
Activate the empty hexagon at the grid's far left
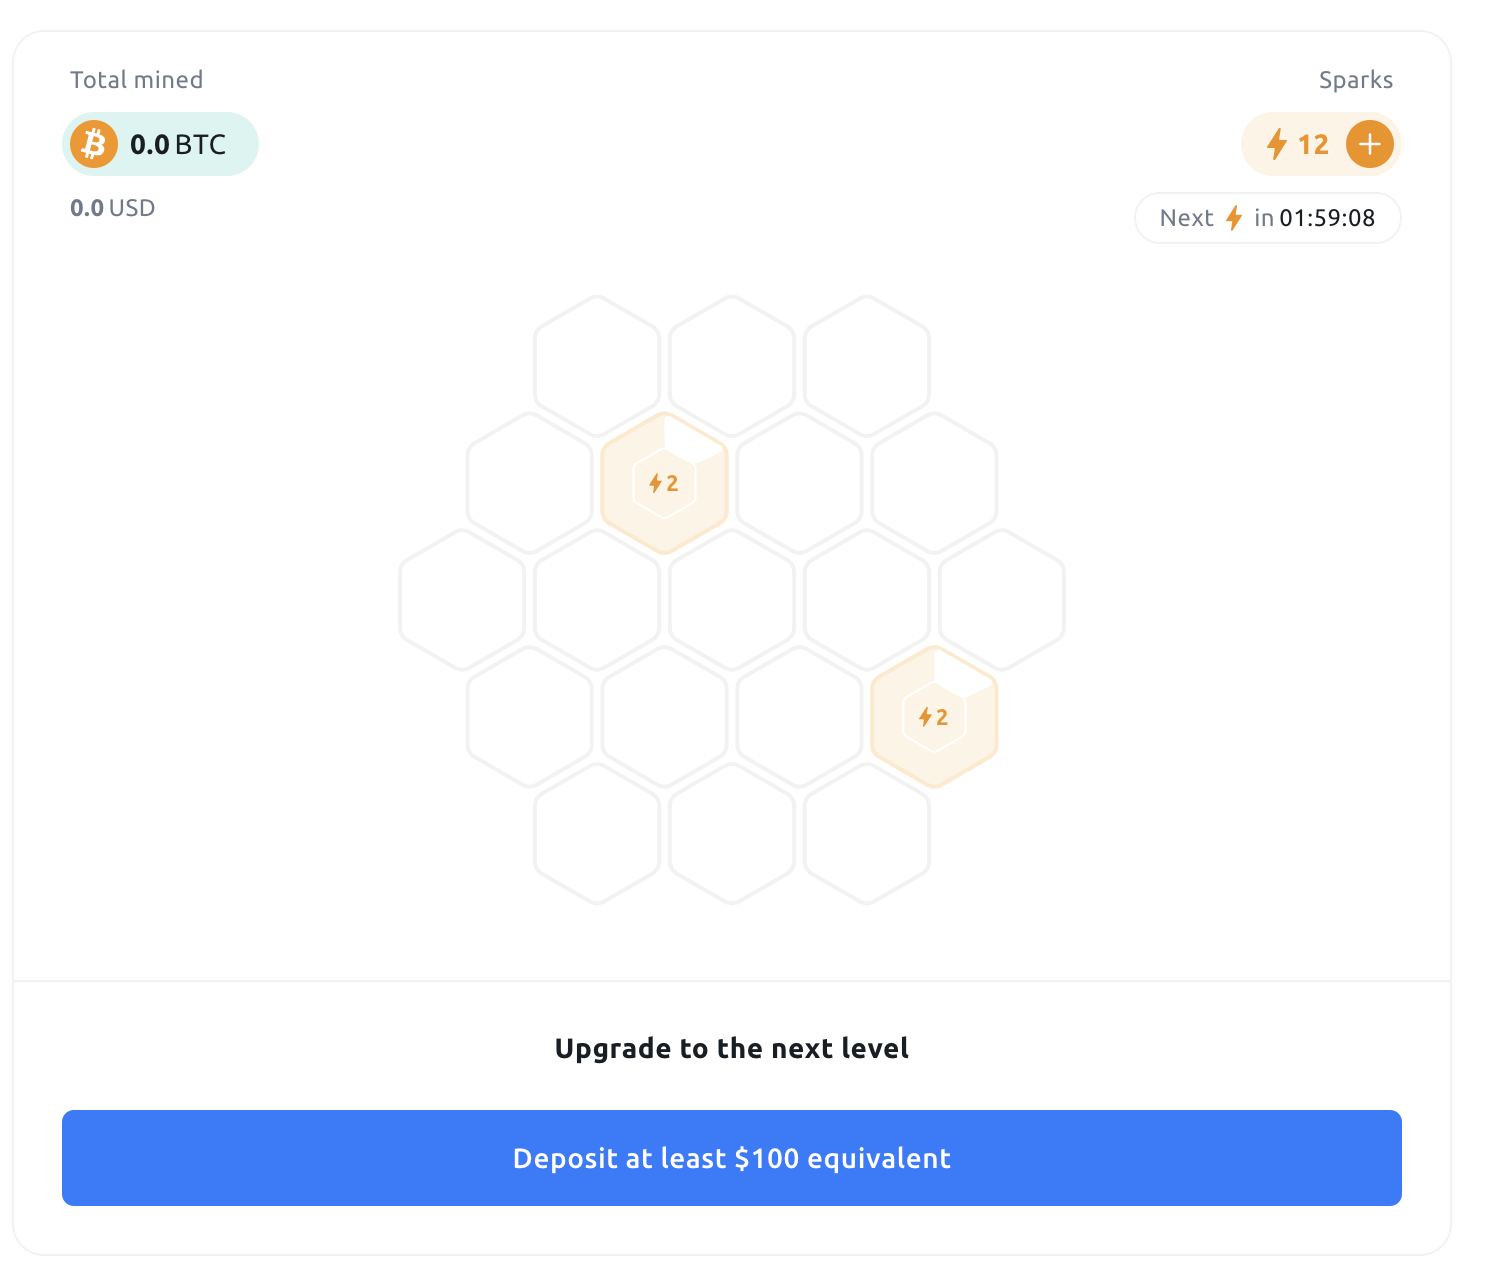462,599
